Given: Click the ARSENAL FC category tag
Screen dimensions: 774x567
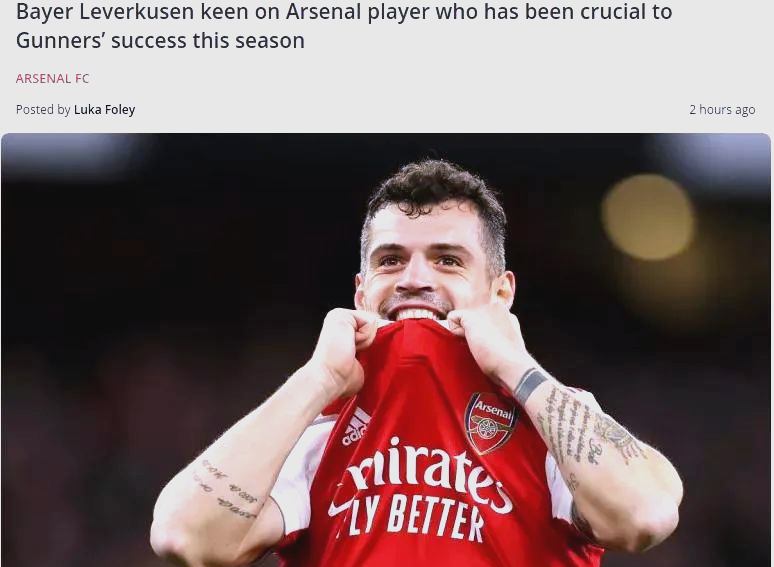Looking at the screenshot, I should [52, 78].
